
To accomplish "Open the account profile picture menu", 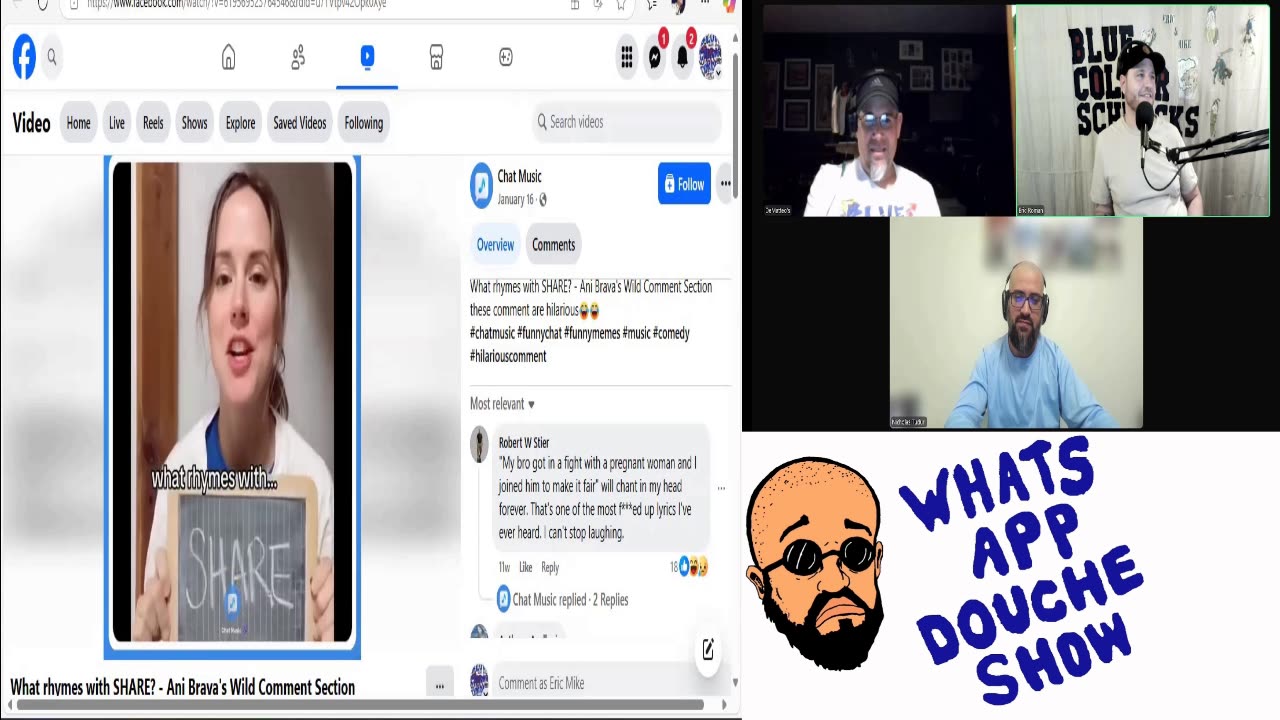I will tap(711, 57).
